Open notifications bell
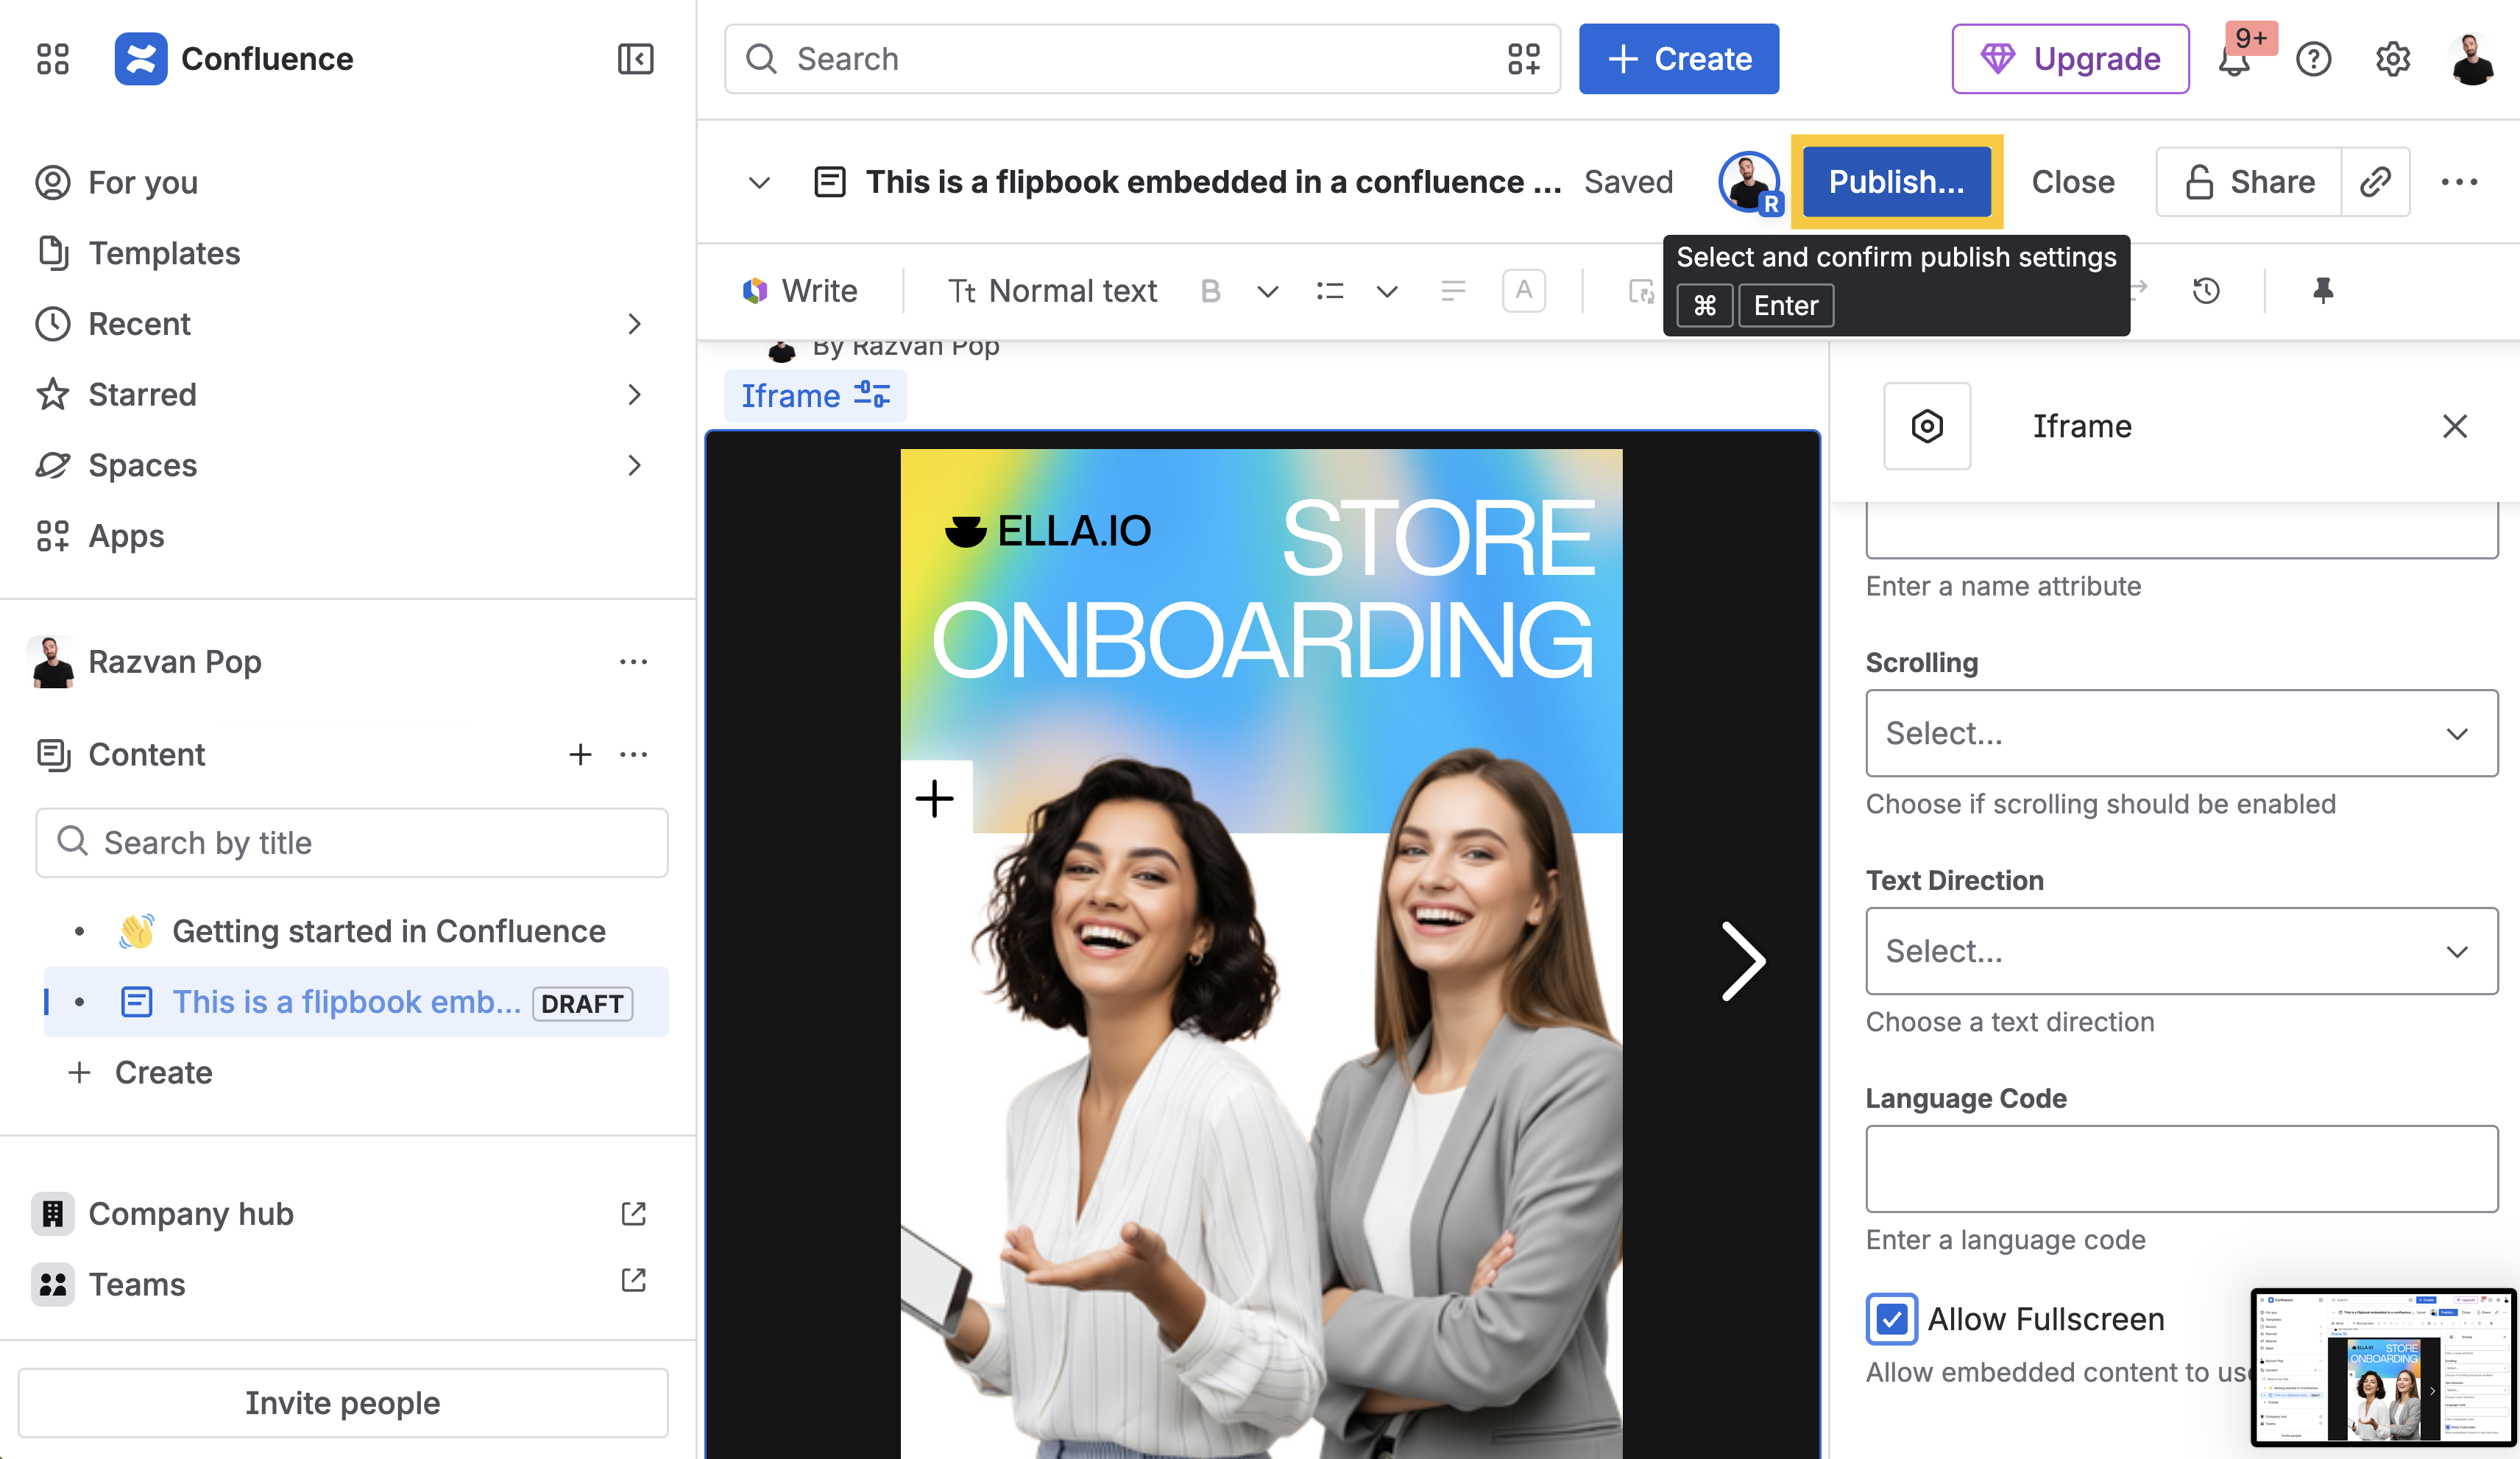The image size is (2520, 1459). pyautogui.click(x=2234, y=59)
